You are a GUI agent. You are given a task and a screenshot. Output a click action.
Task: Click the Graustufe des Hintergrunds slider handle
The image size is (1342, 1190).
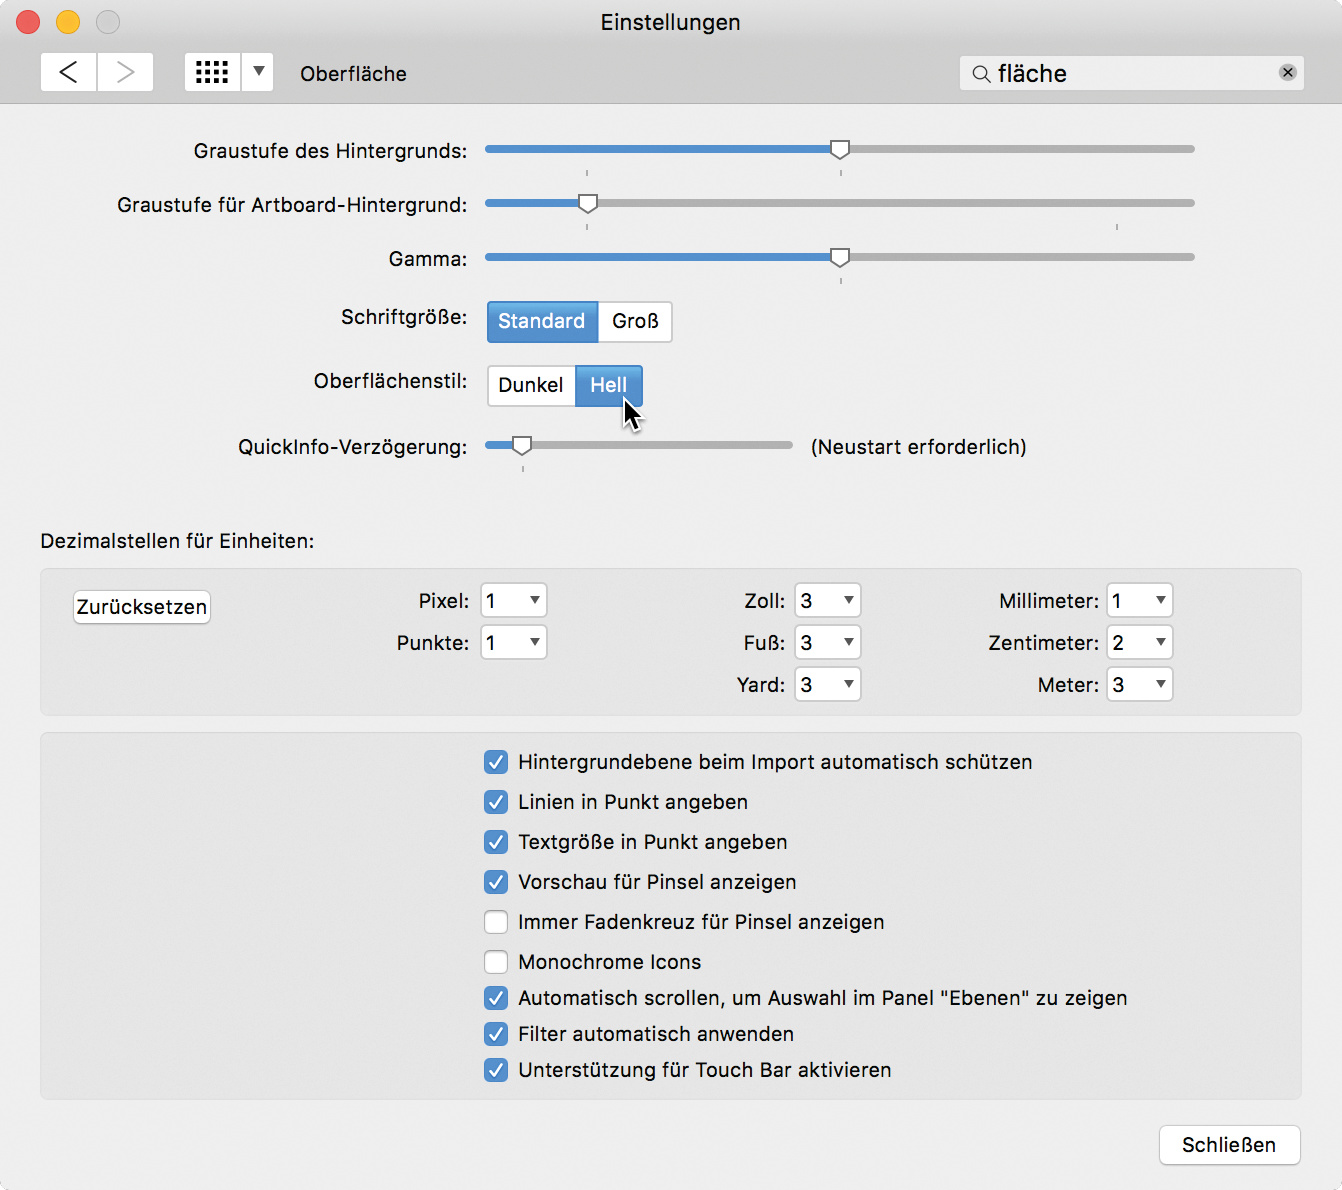point(840,149)
